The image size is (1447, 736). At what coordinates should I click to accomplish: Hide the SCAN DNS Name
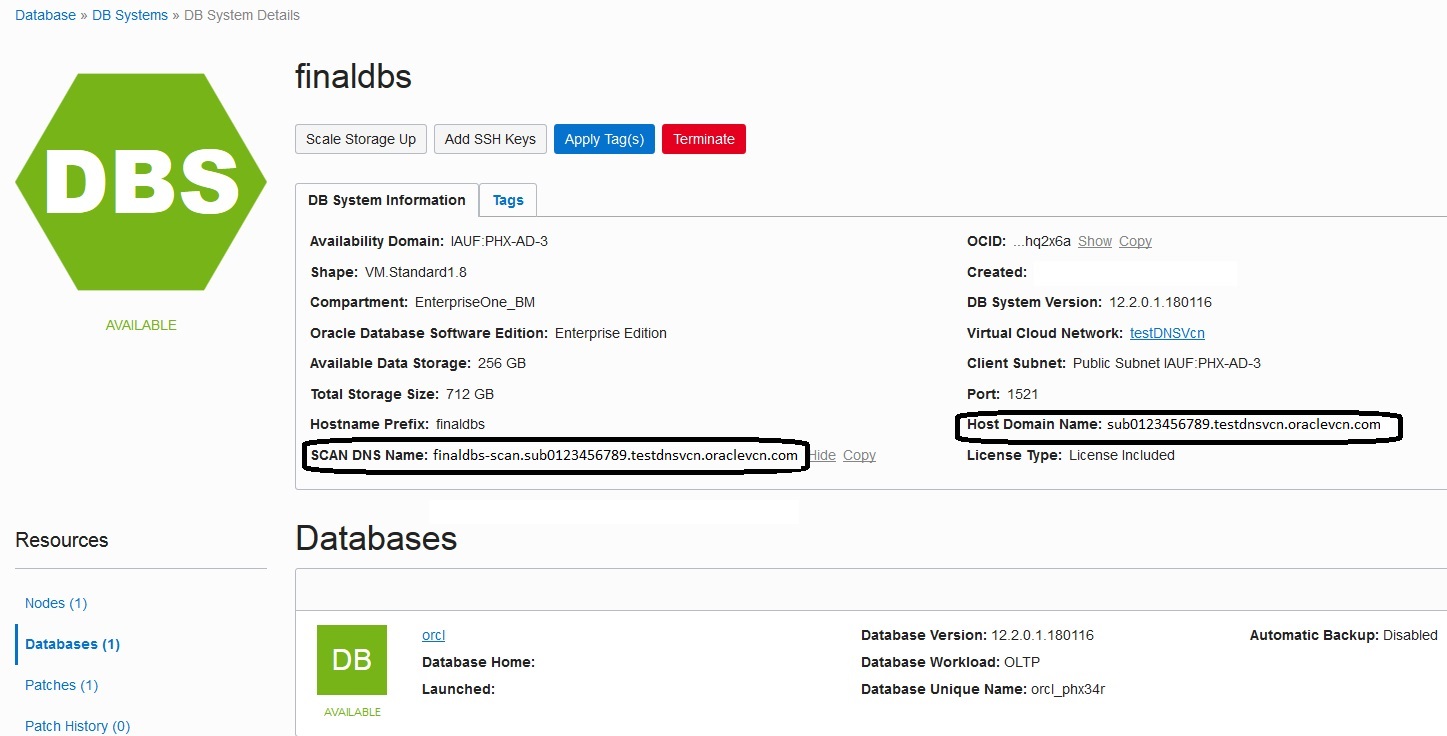click(822, 455)
